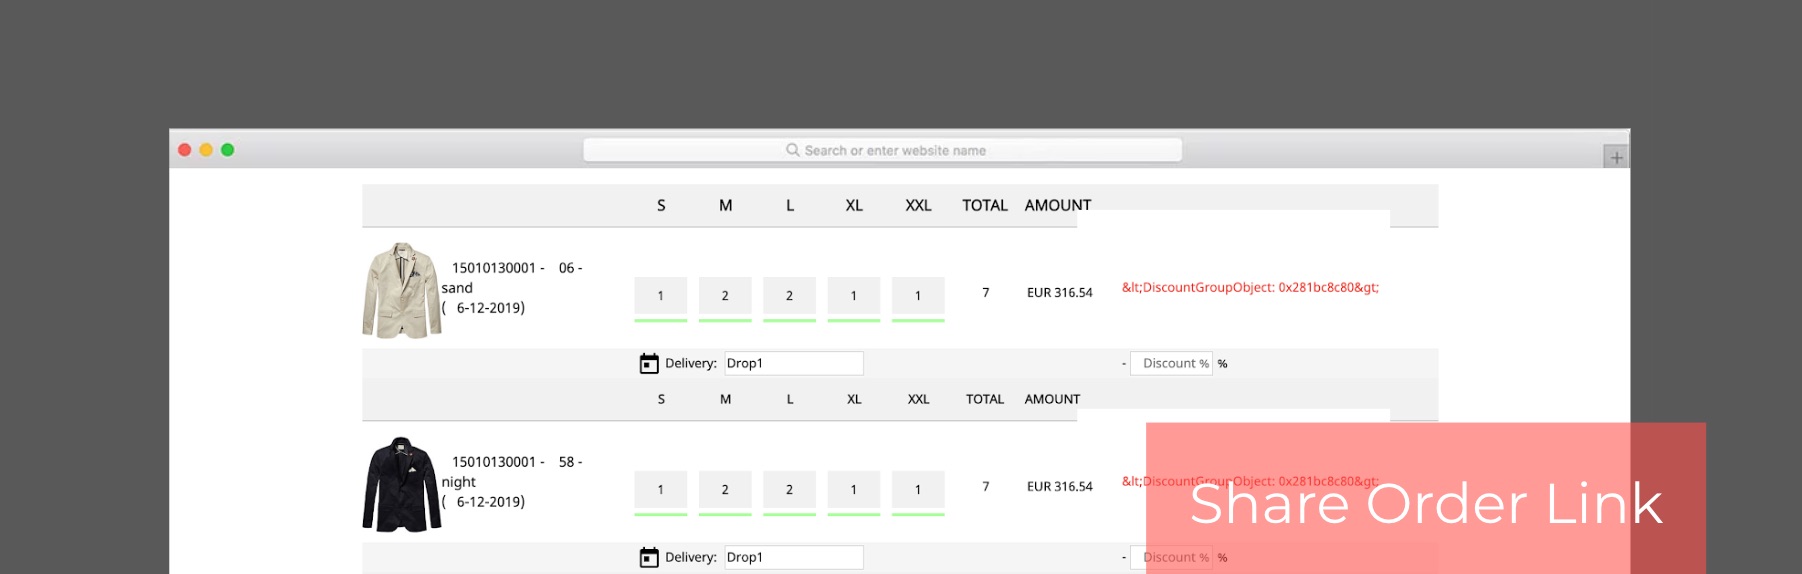The height and width of the screenshot is (574, 1802).
Task: Edit size L quantity for sand jacket
Action: click(x=789, y=296)
